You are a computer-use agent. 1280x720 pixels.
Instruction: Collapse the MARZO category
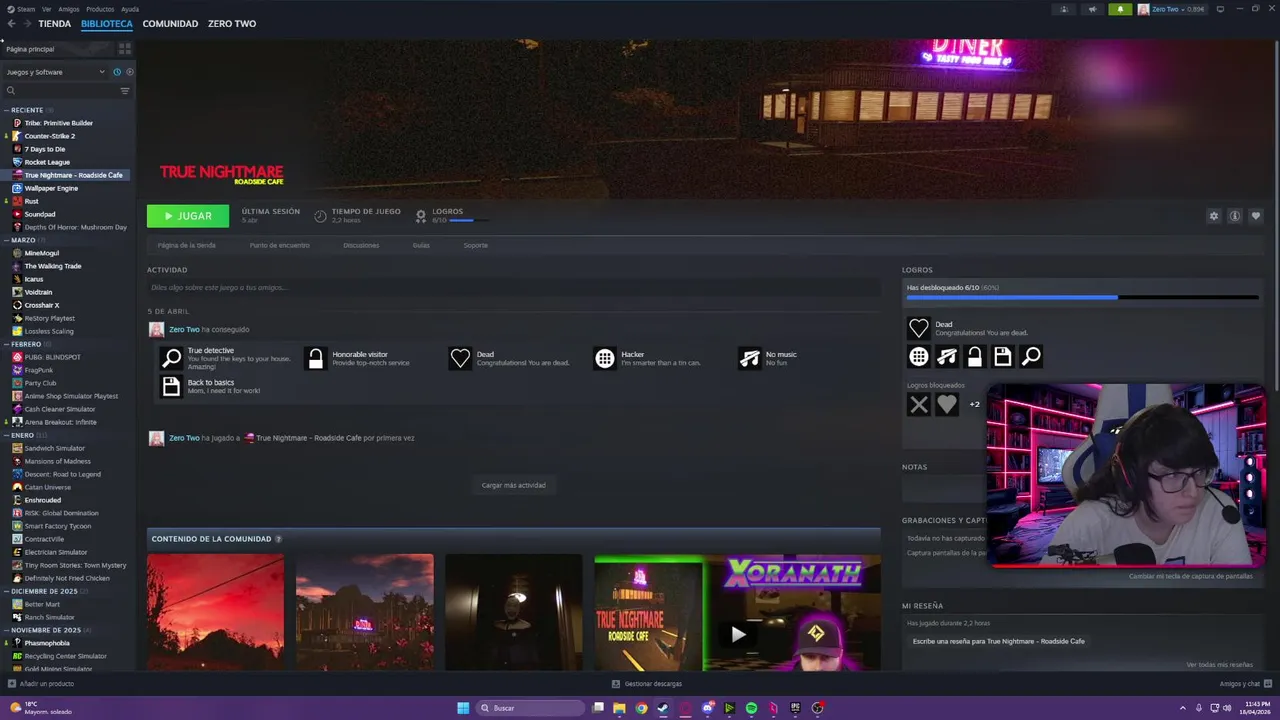23,240
